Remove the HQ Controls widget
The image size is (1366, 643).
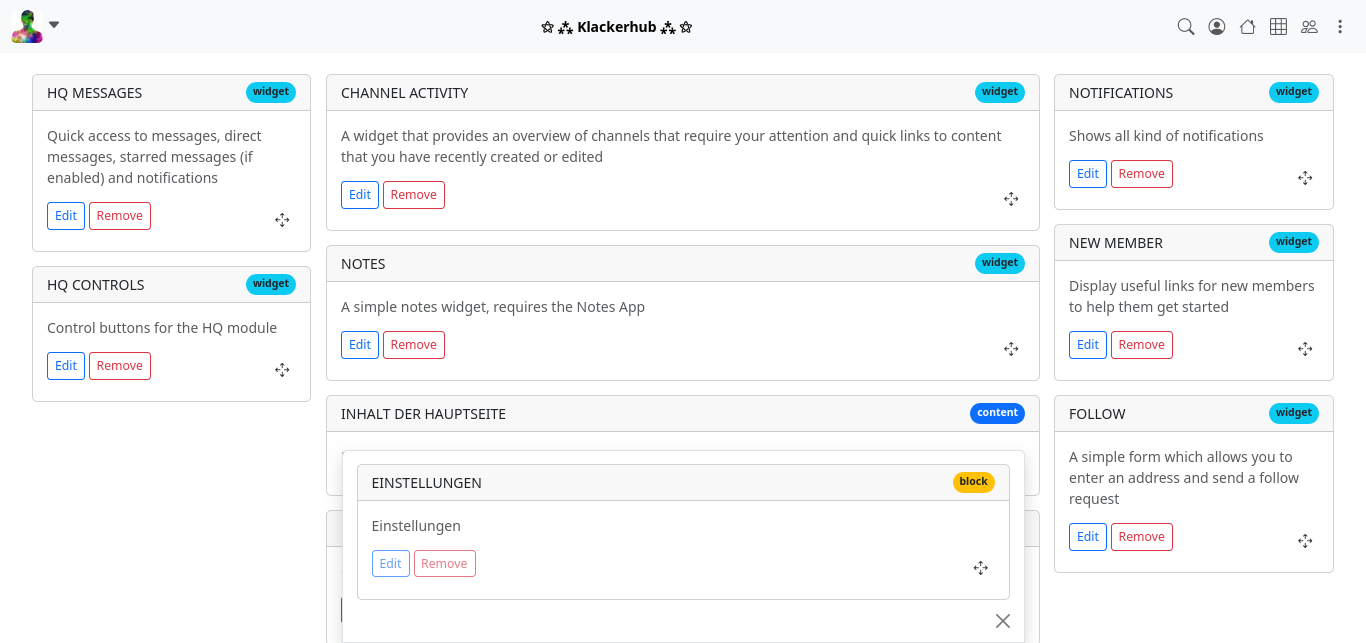(120, 366)
